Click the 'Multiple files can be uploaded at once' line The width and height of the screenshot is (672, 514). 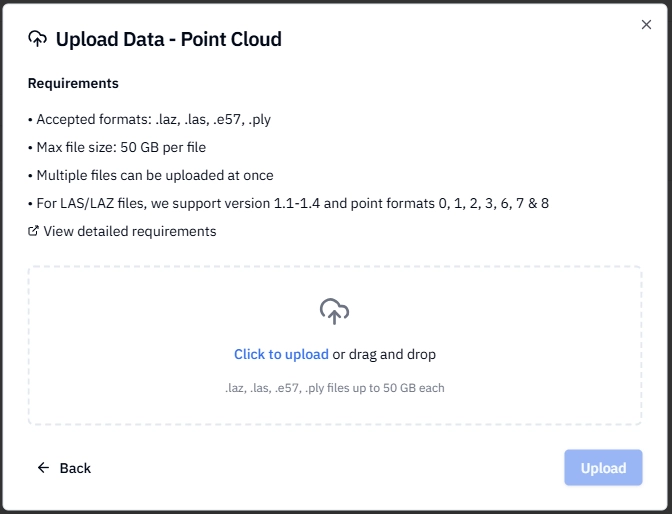point(151,175)
